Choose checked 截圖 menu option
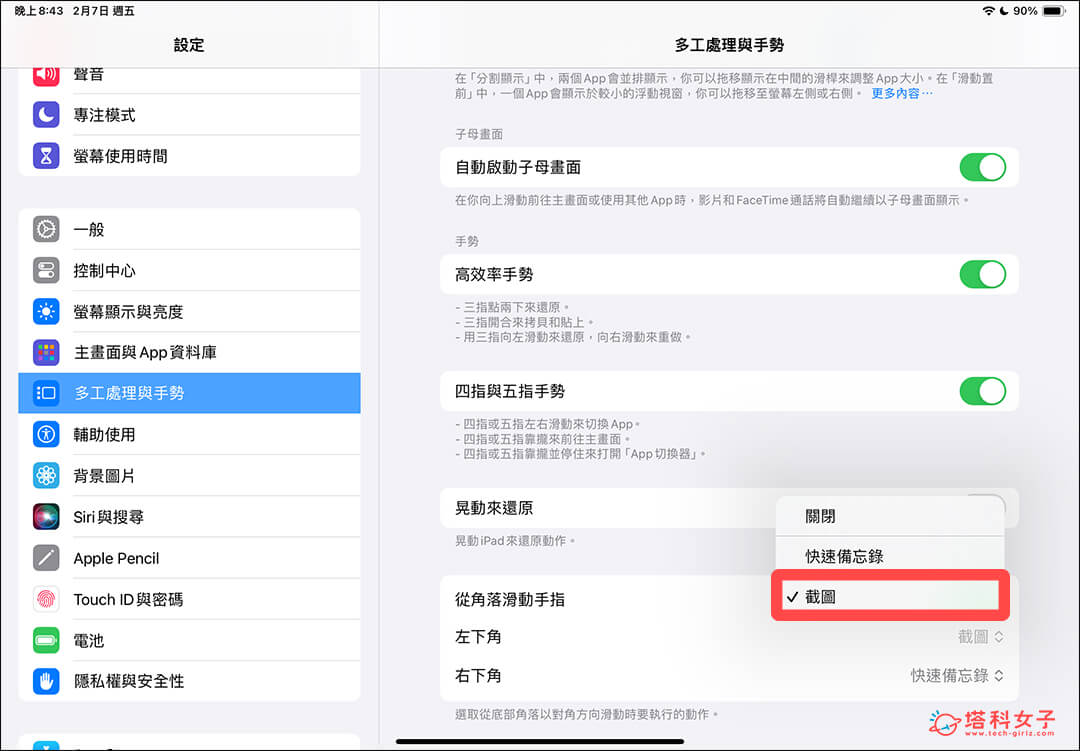Screen dimensions: 1080x751 (x=889, y=597)
